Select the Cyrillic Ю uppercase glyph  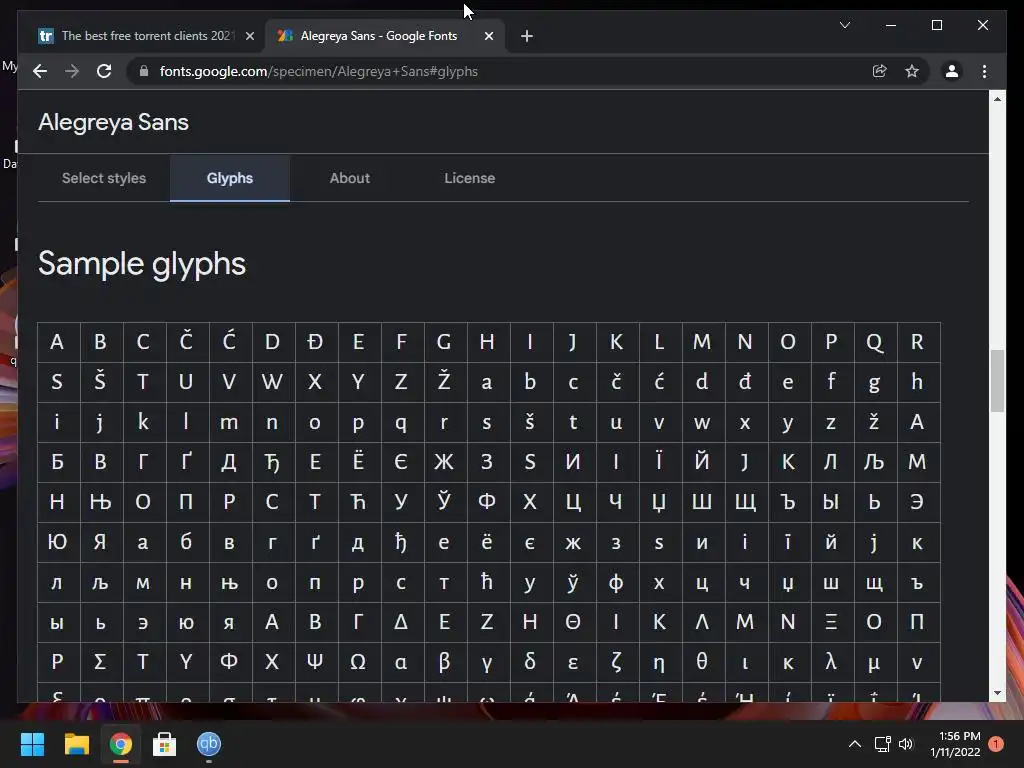(x=57, y=541)
